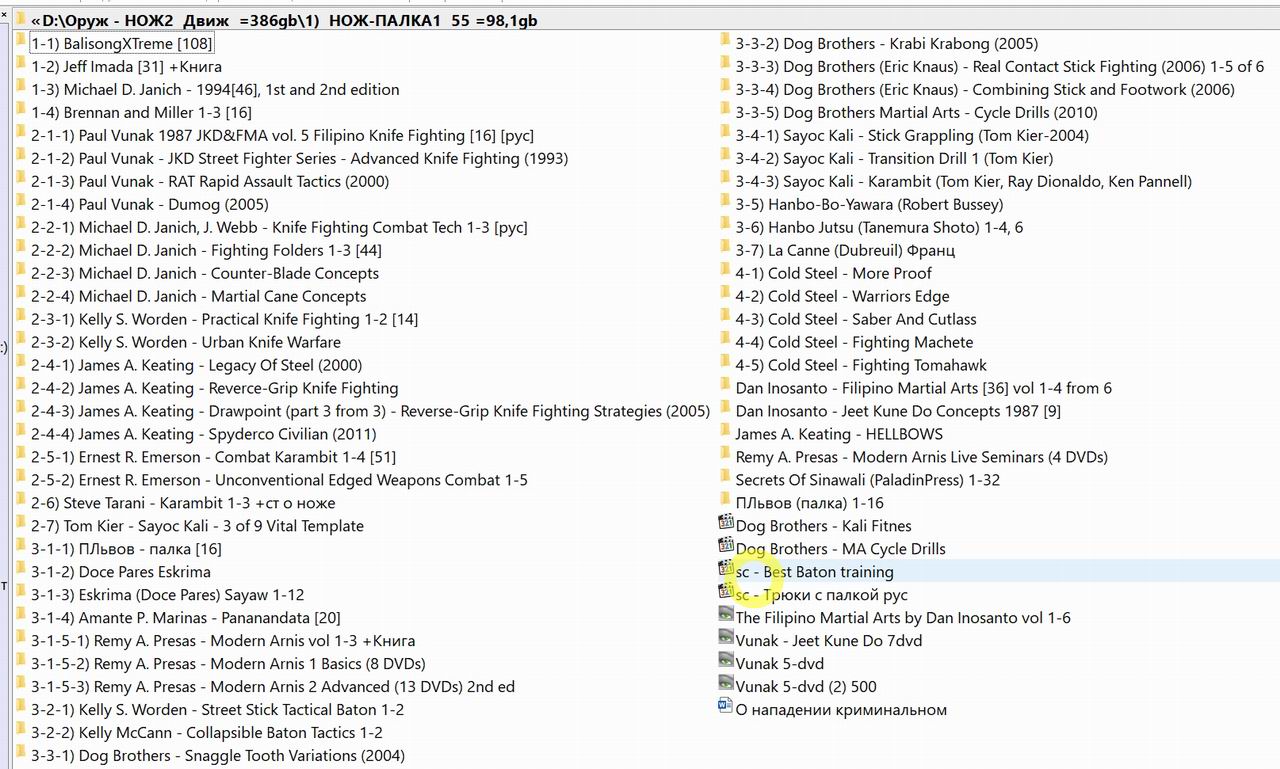The image size is (1280, 769).
Task: Click the video file icon for Dog Brothers - Kali Fitnes
Action: click(x=726, y=524)
